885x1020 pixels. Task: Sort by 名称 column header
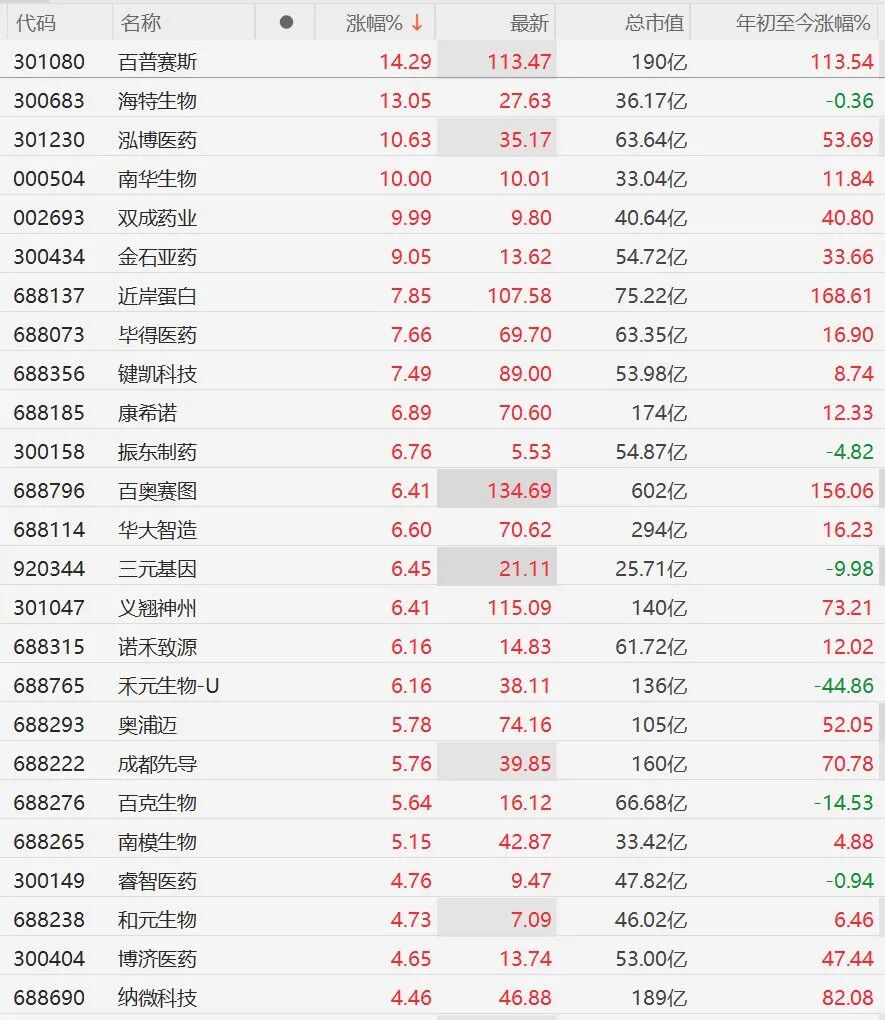pyautogui.click(x=141, y=23)
